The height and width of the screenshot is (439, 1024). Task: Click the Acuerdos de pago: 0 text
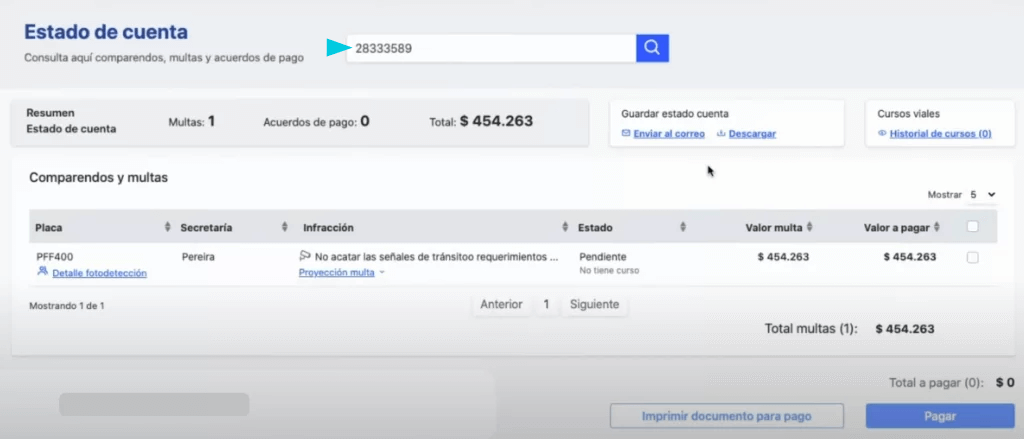[x=316, y=121]
